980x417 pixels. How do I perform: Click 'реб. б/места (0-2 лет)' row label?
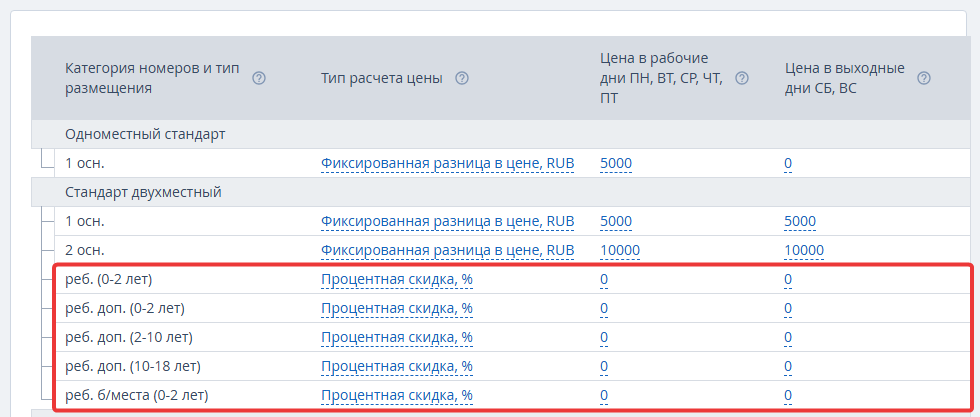pyautogui.click(x=136, y=395)
